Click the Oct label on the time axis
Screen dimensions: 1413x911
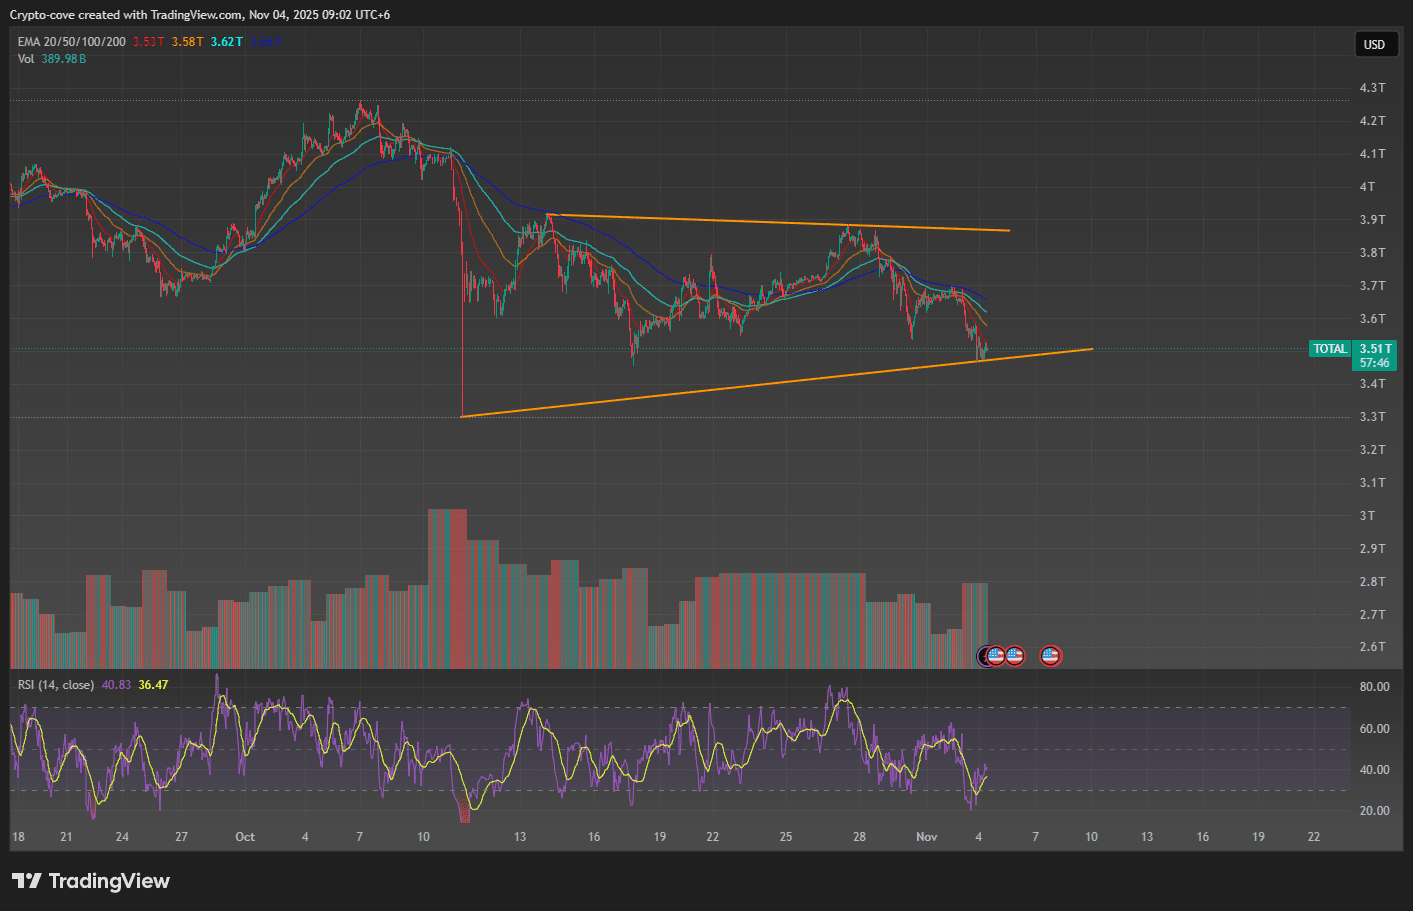pos(245,837)
